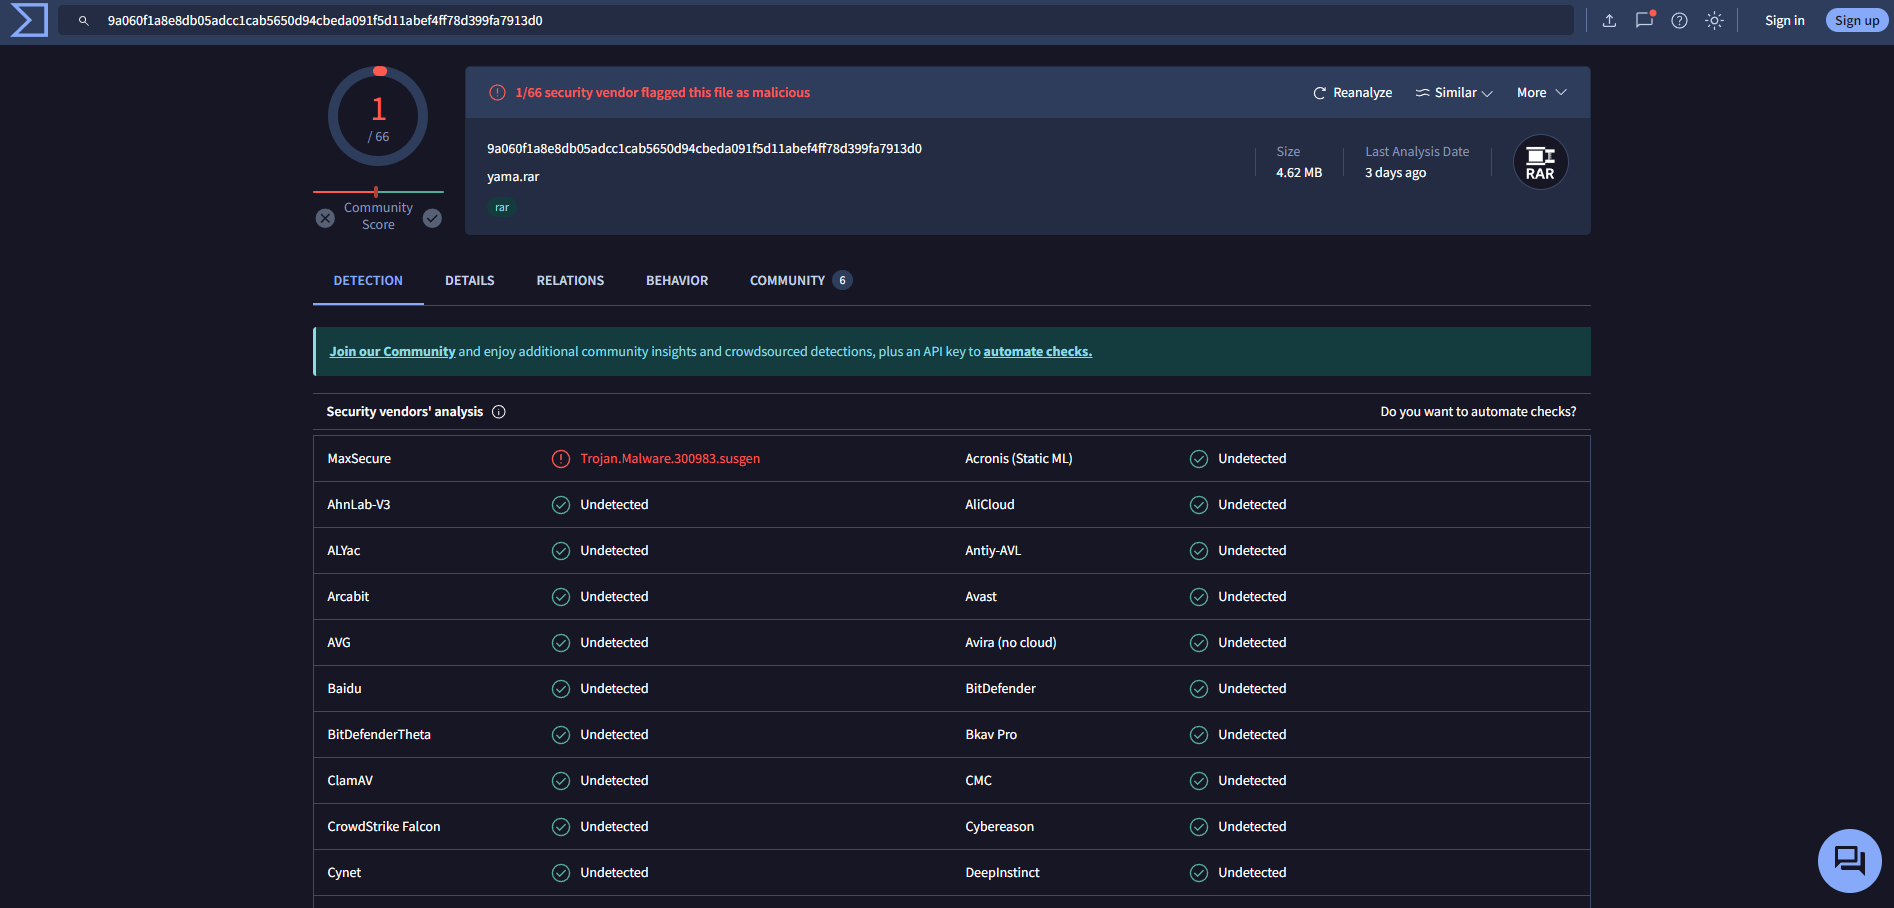
Task: Click the DeepInstinct Undetected check icon
Action: tap(1199, 873)
